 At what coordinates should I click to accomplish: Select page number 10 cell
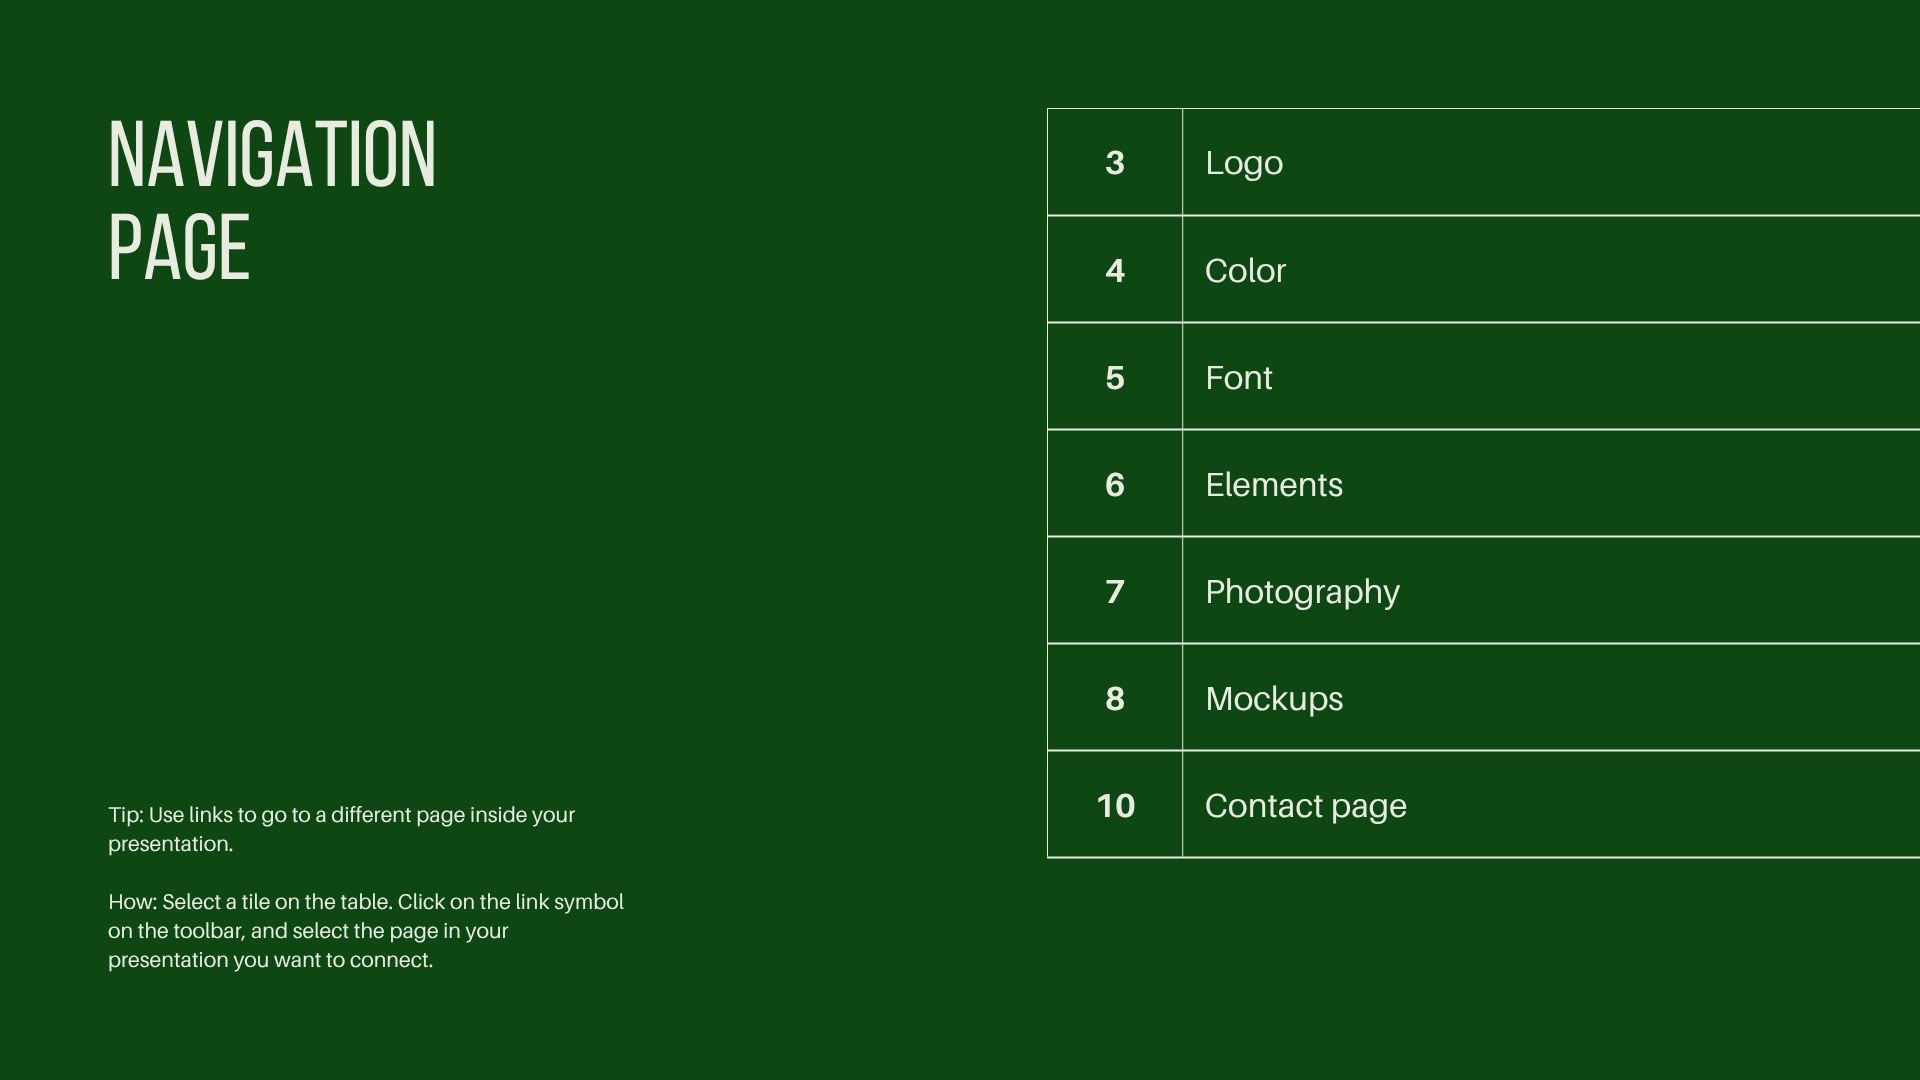(x=1115, y=806)
